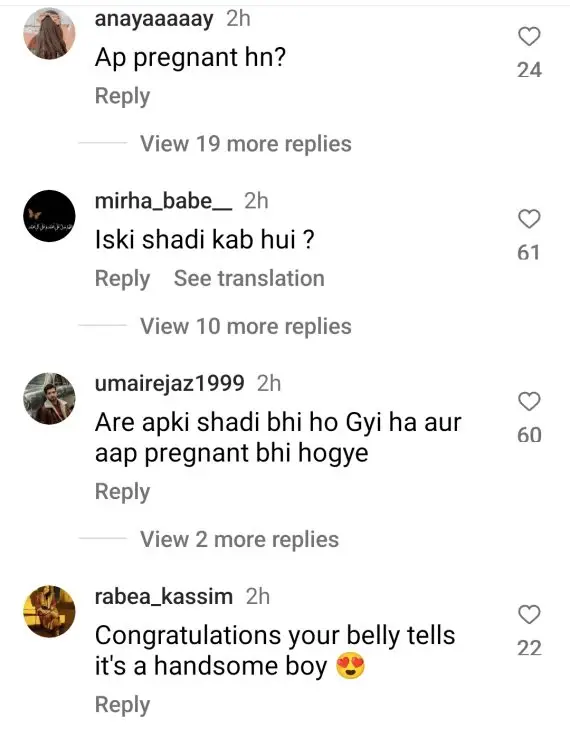
Task: Tap the heart on mirha_babe__'s comment
Action: click(x=529, y=219)
